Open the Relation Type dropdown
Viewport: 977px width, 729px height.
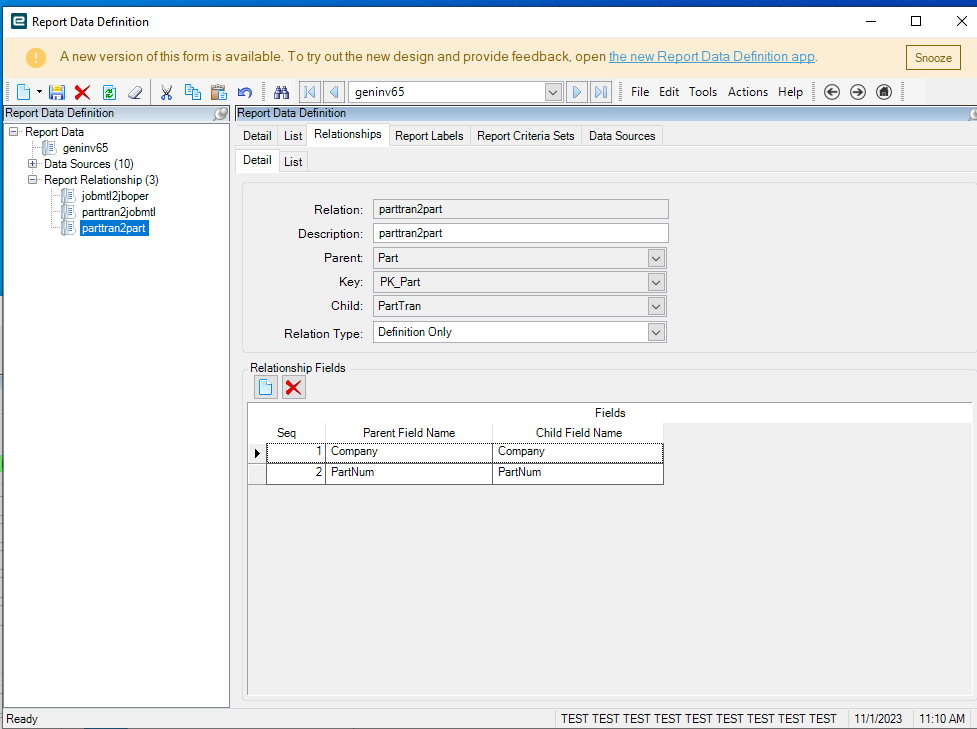[656, 332]
